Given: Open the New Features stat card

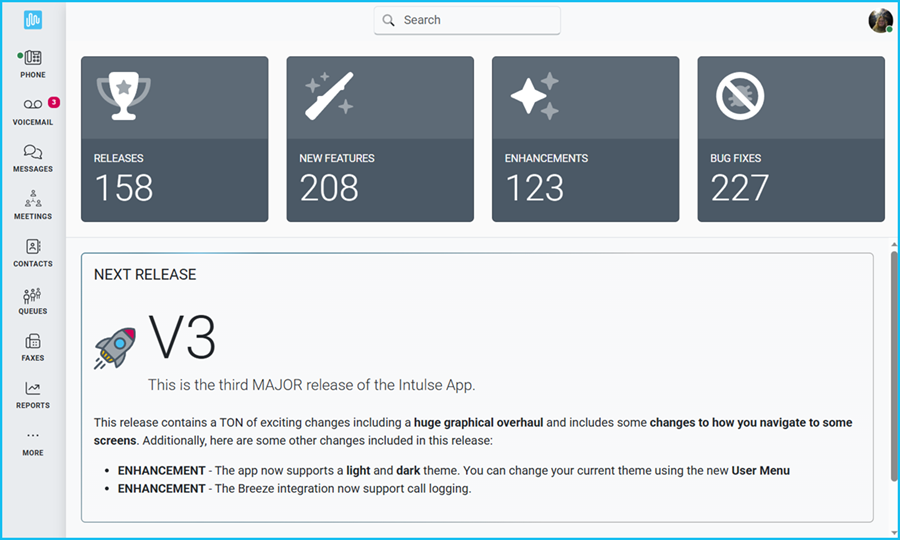Looking at the screenshot, I should pyautogui.click(x=380, y=139).
